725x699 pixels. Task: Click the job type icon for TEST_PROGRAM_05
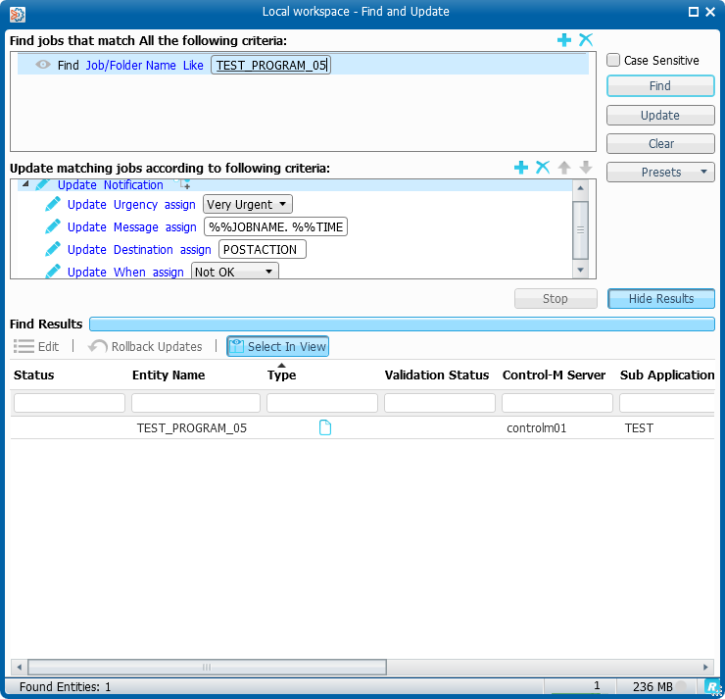tap(325, 428)
